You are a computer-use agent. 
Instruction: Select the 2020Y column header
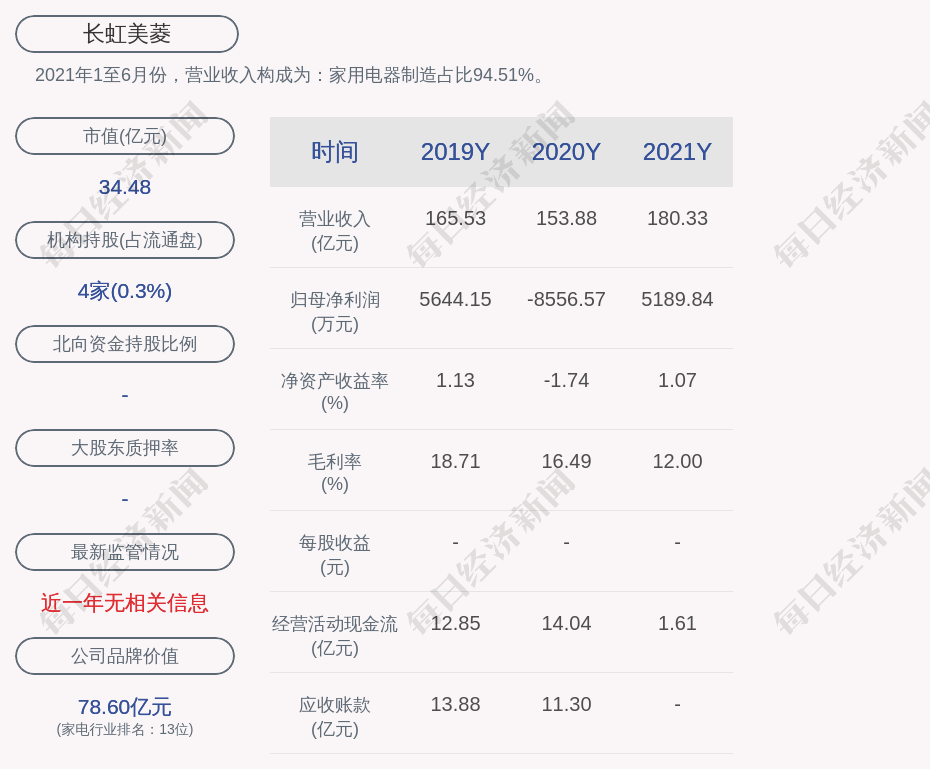566,152
